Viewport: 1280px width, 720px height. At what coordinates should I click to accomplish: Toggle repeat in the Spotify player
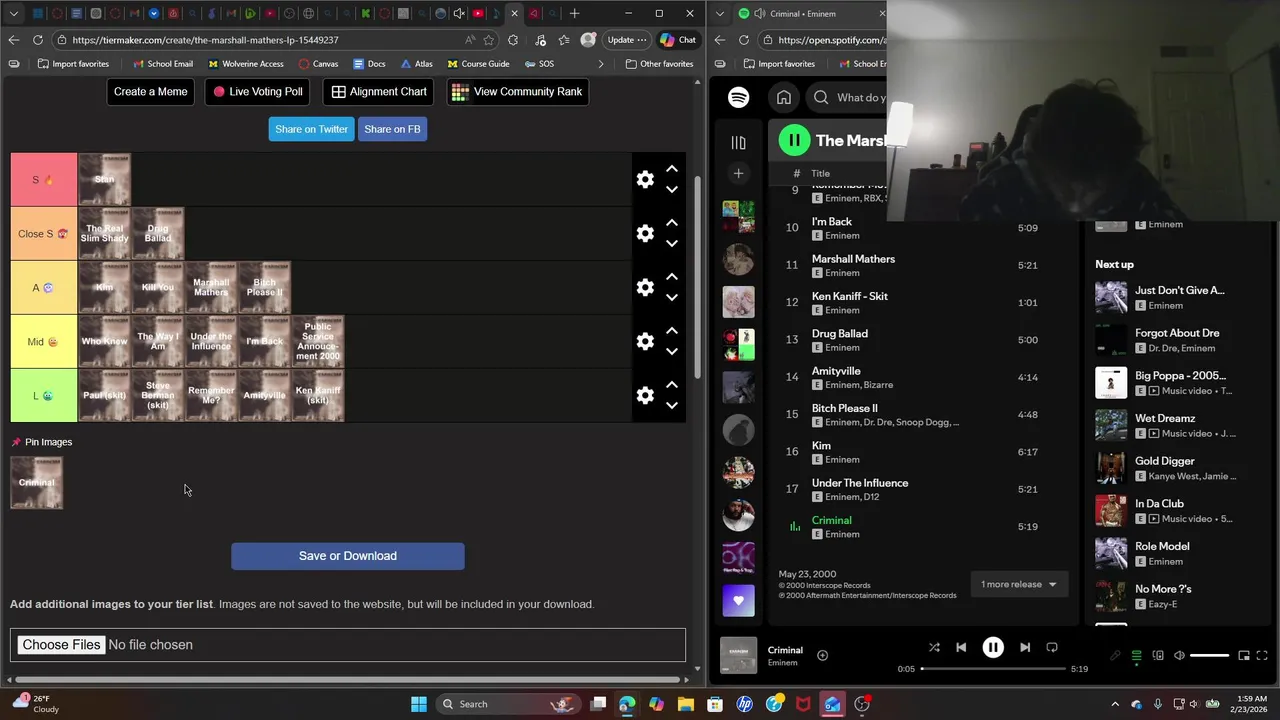(1052, 648)
